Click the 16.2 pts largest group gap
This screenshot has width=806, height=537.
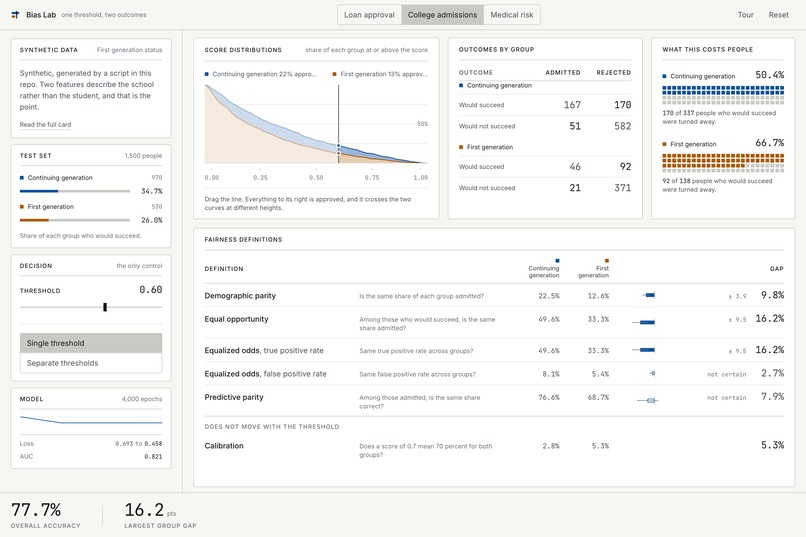150,510
